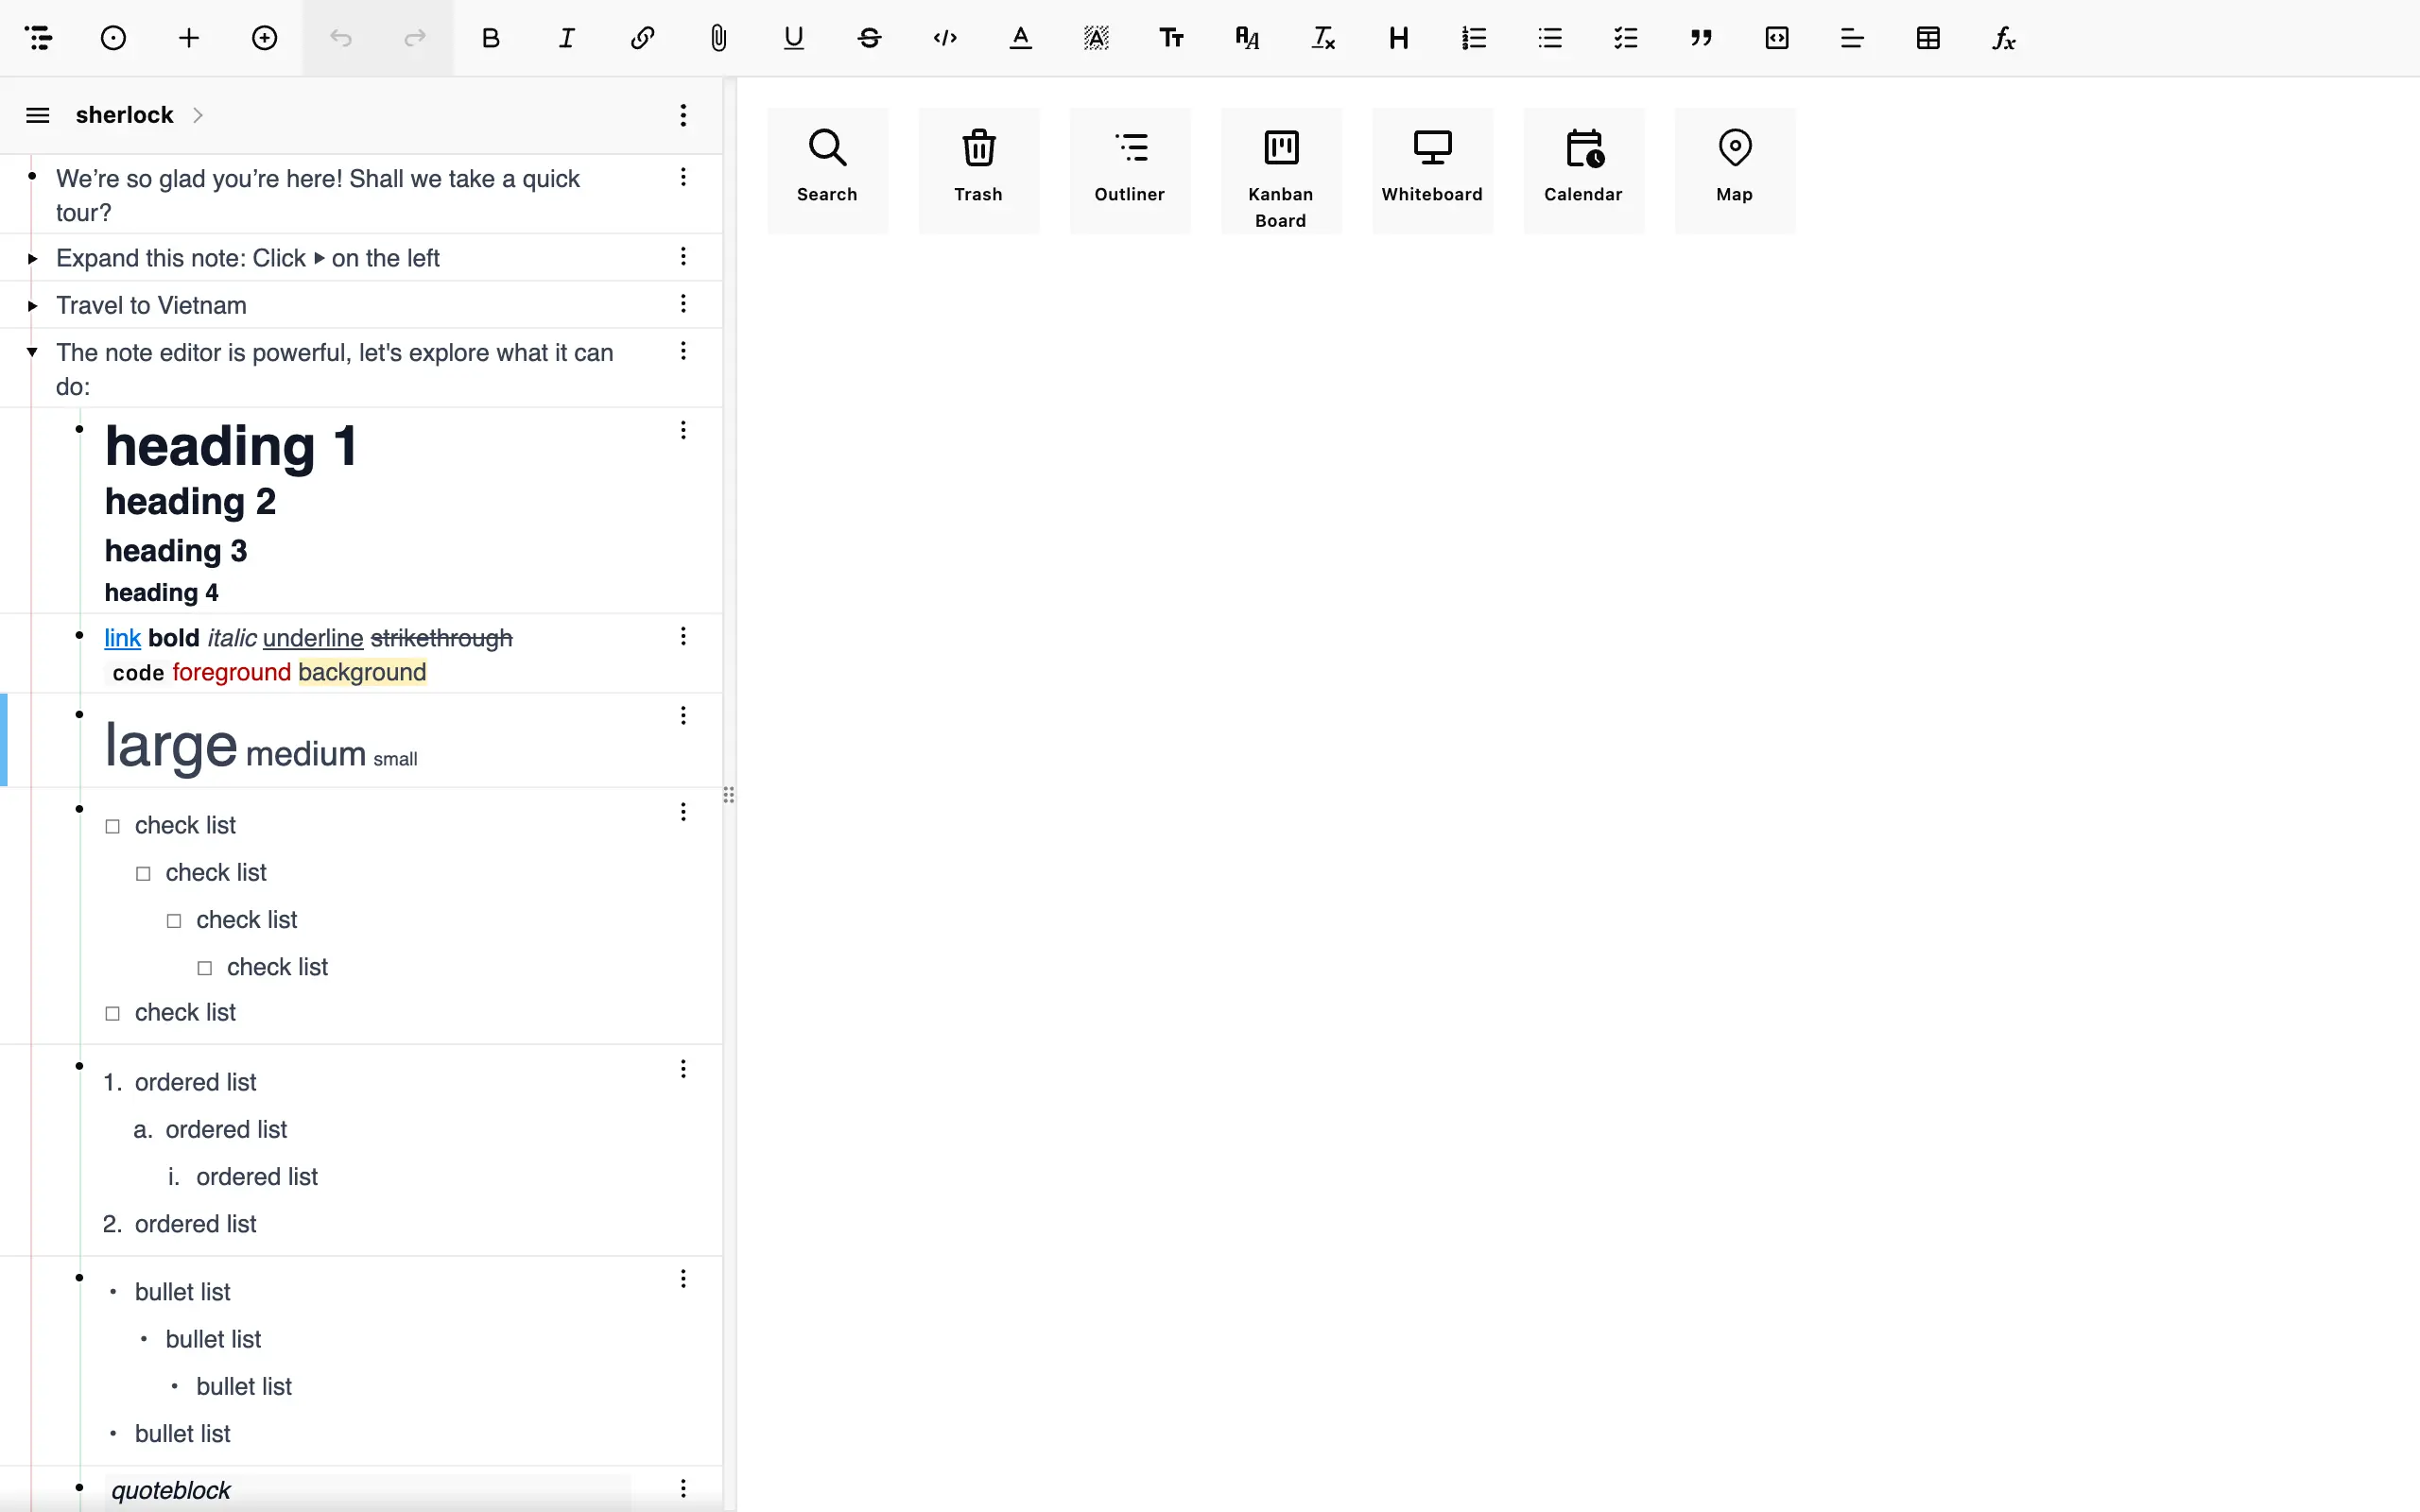Click the text color tool in toolbar

click(x=1020, y=38)
